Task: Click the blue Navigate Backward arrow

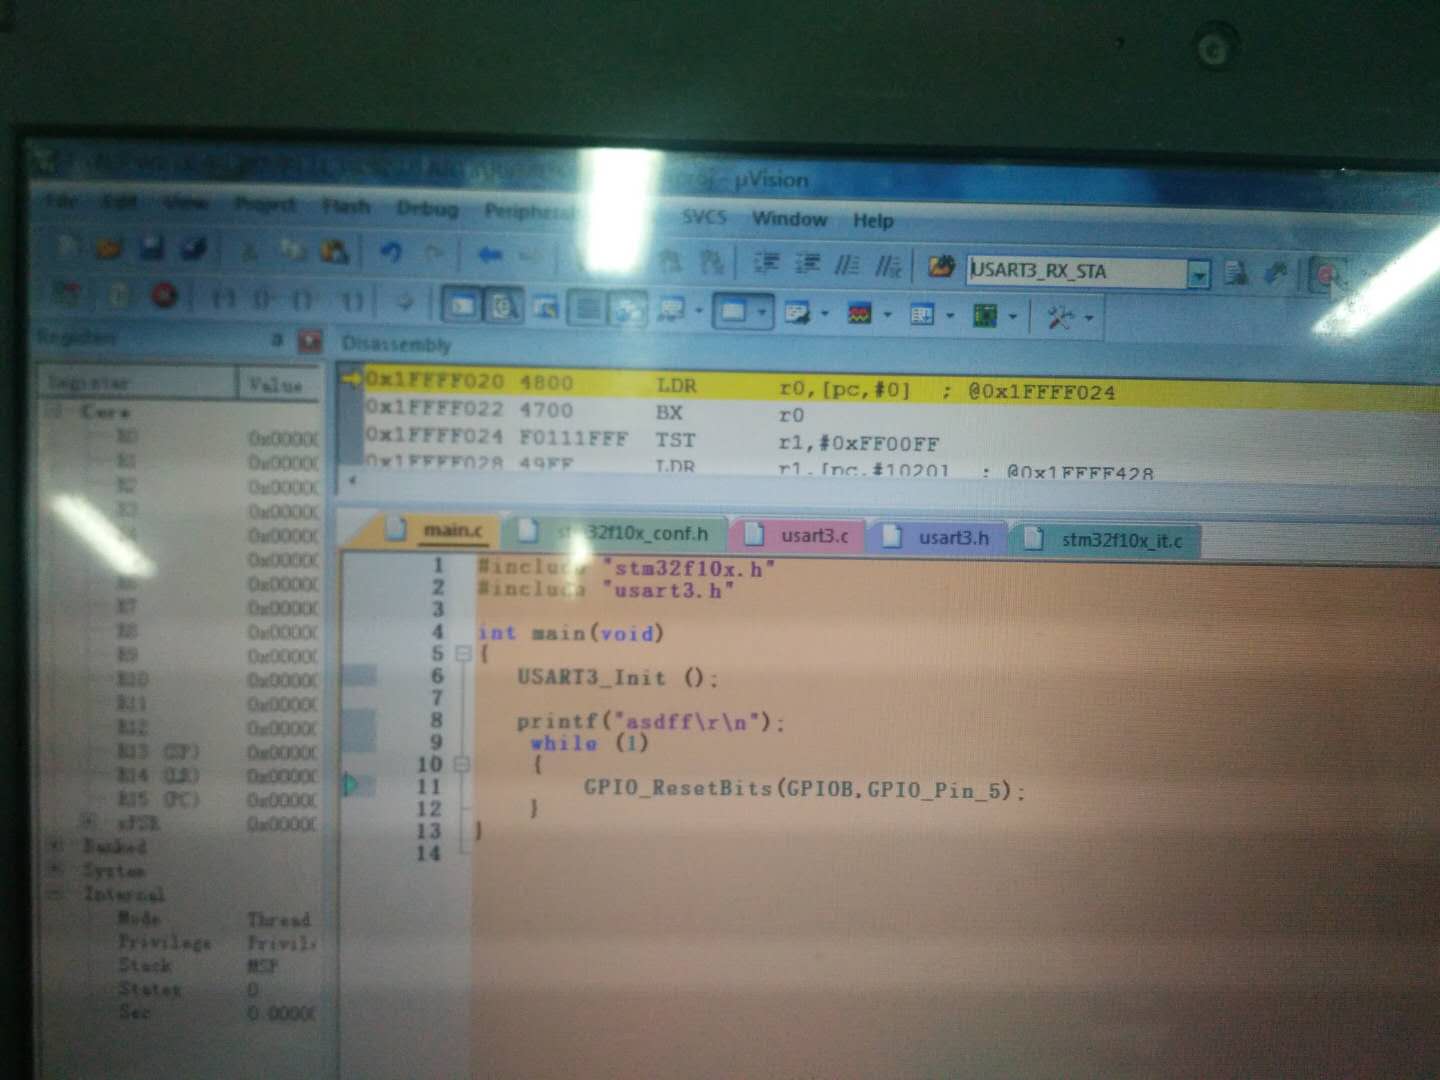Action: pos(489,256)
